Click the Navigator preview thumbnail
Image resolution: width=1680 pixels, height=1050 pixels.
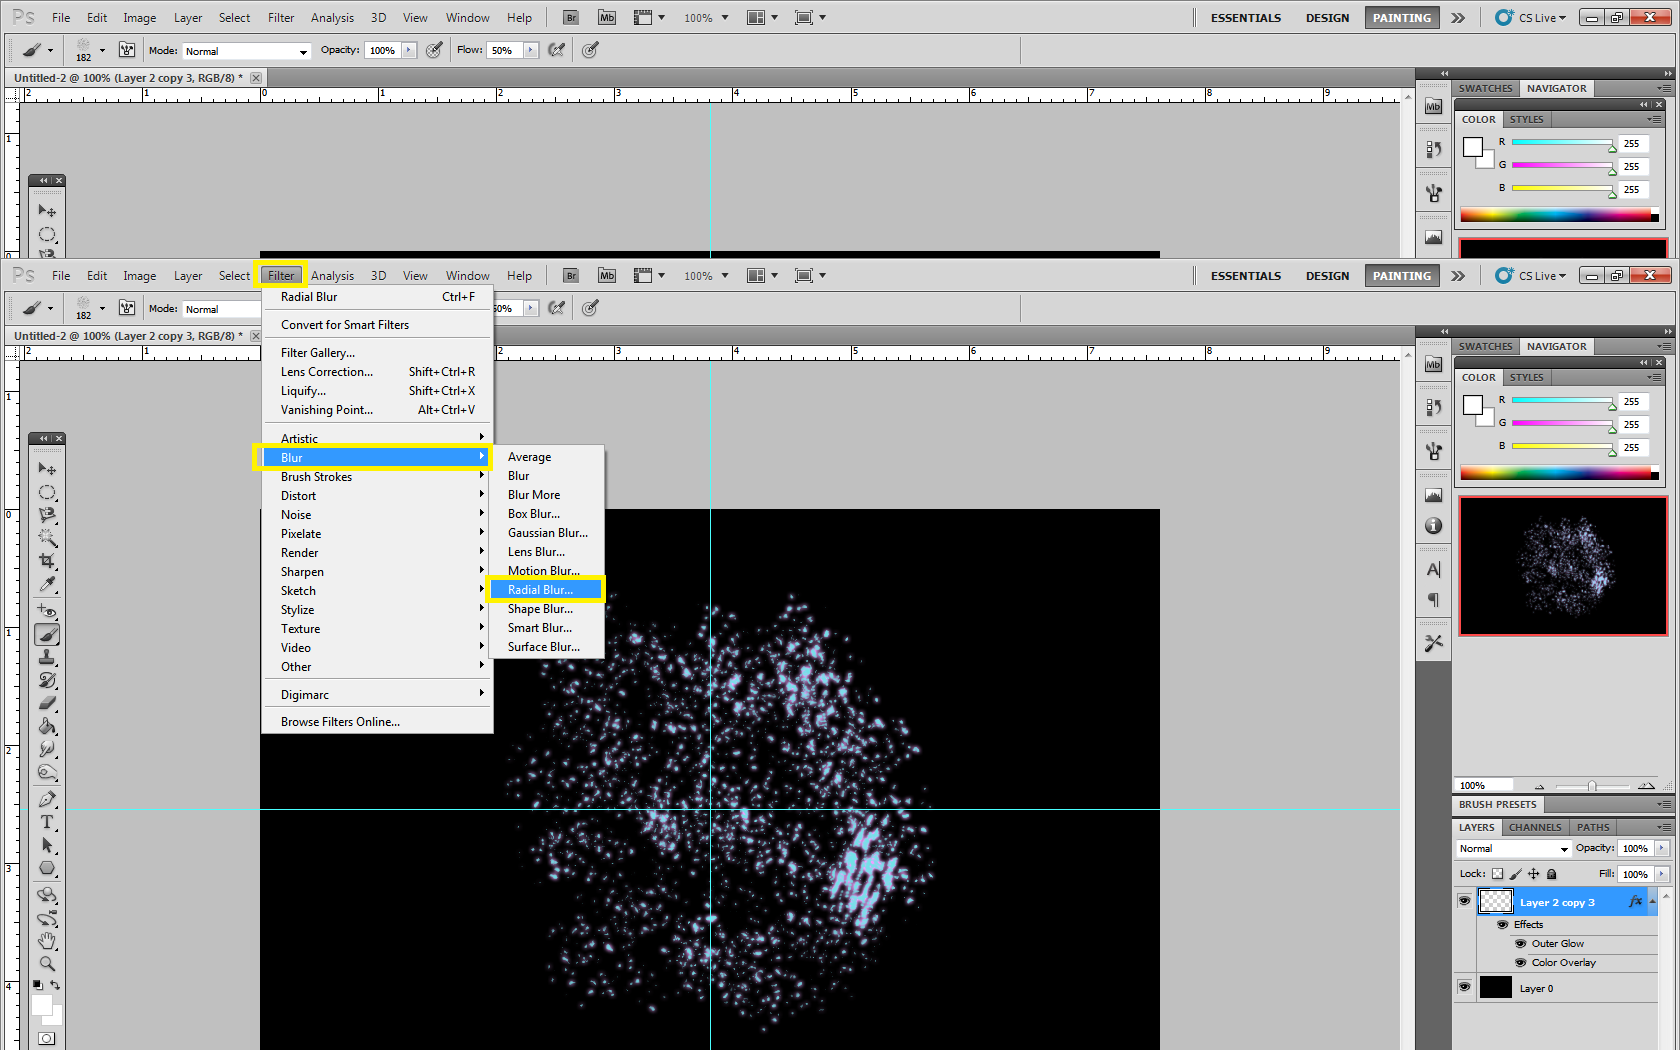(x=1563, y=566)
